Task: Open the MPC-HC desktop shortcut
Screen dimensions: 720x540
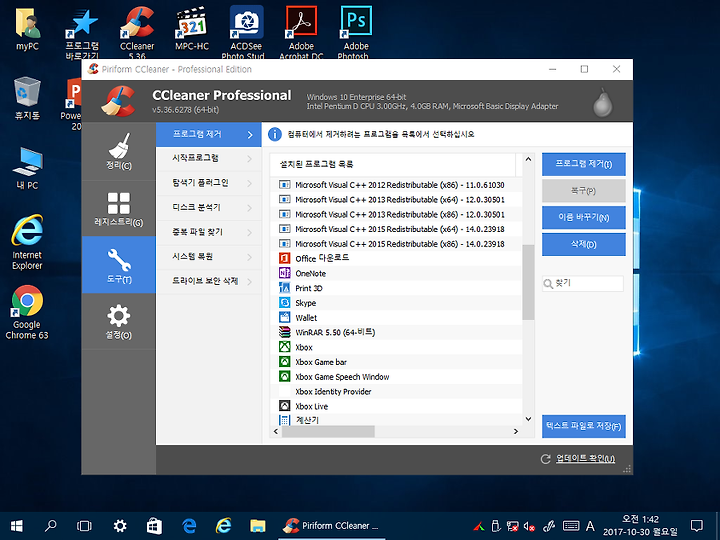Action: coord(192,28)
